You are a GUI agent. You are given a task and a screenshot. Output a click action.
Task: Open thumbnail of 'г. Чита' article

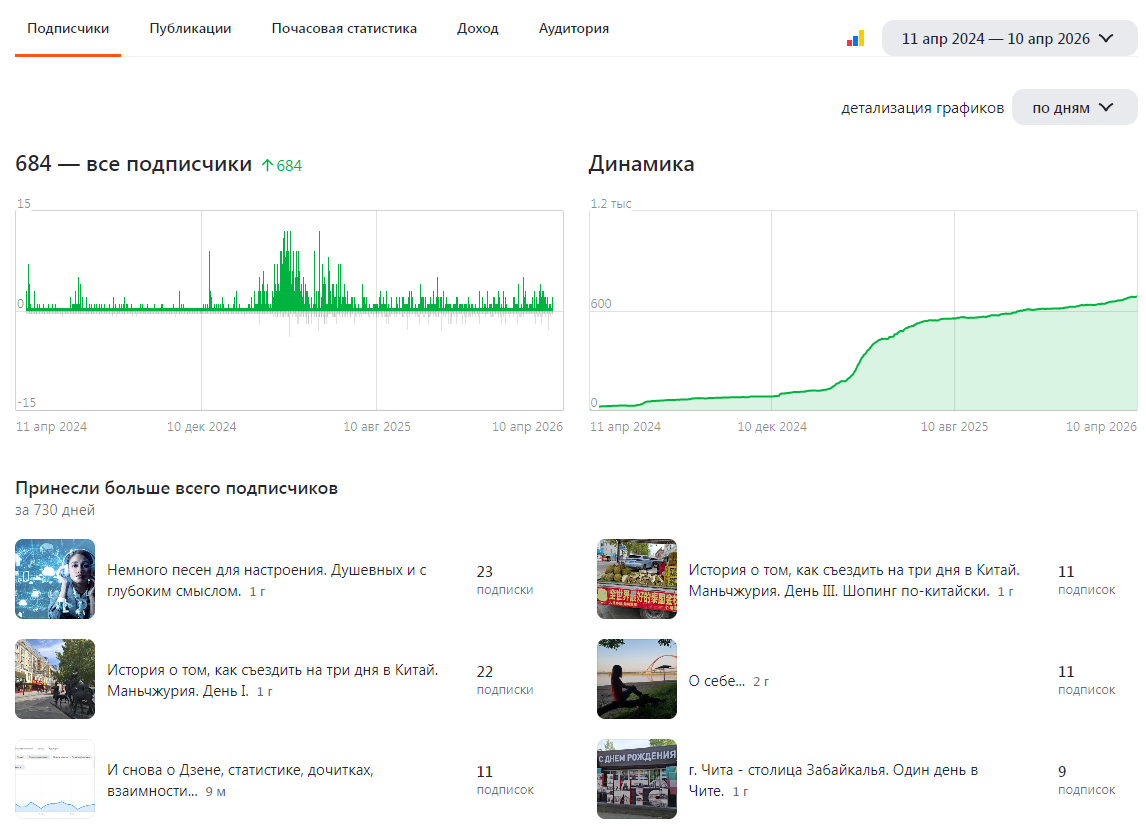[x=637, y=779]
